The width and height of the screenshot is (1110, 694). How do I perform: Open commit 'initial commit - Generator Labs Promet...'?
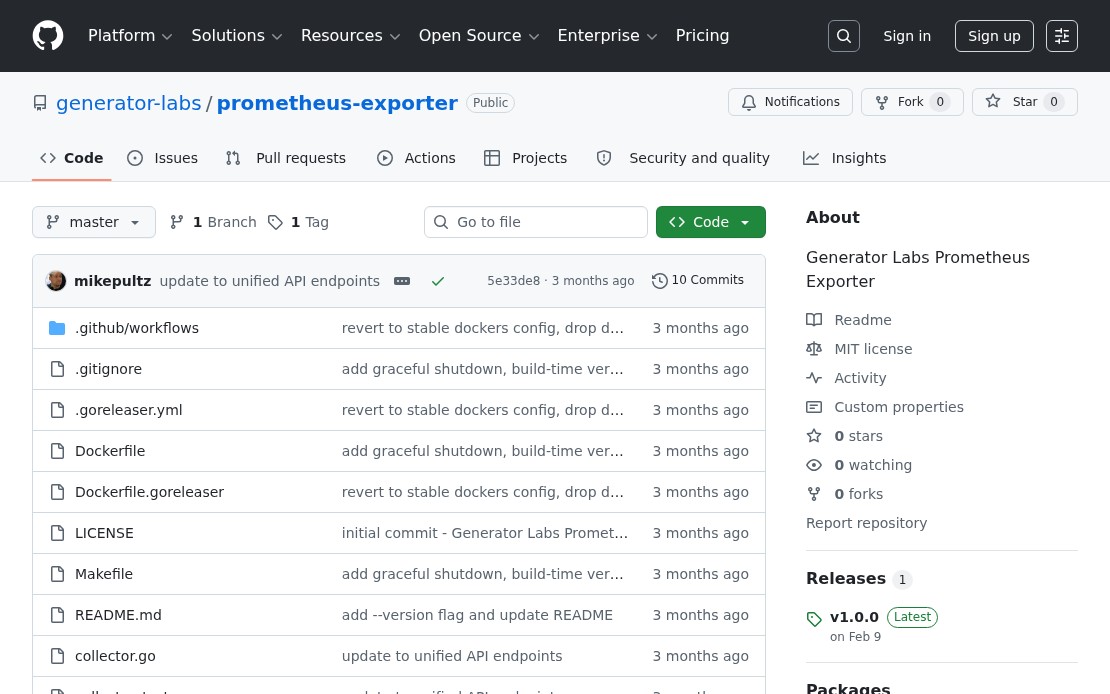coord(485,533)
